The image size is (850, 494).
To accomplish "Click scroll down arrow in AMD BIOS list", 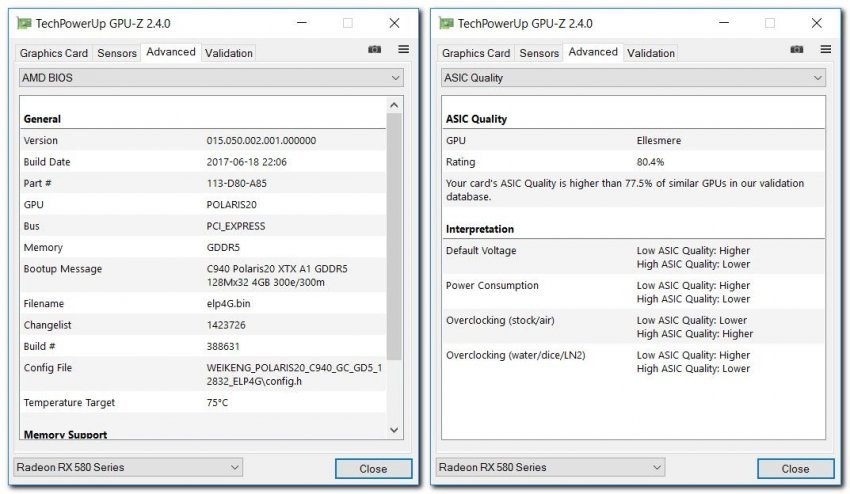I will click(x=394, y=429).
